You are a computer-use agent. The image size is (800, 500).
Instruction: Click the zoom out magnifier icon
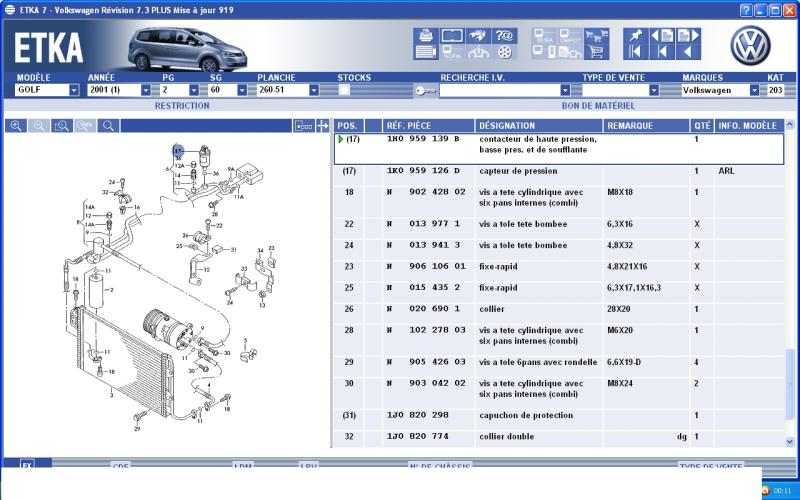(x=39, y=126)
